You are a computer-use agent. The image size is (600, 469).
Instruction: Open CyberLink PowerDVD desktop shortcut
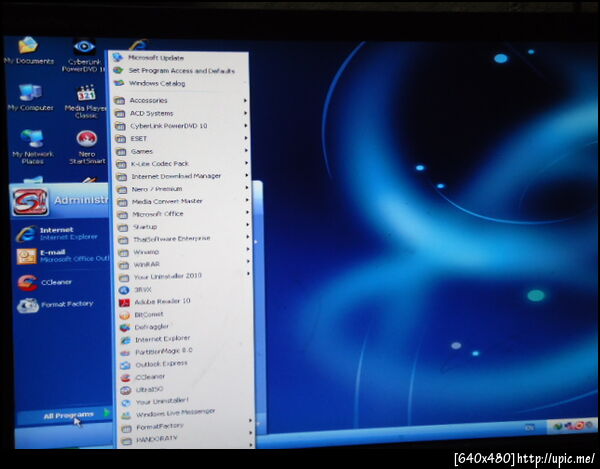[84, 55]
